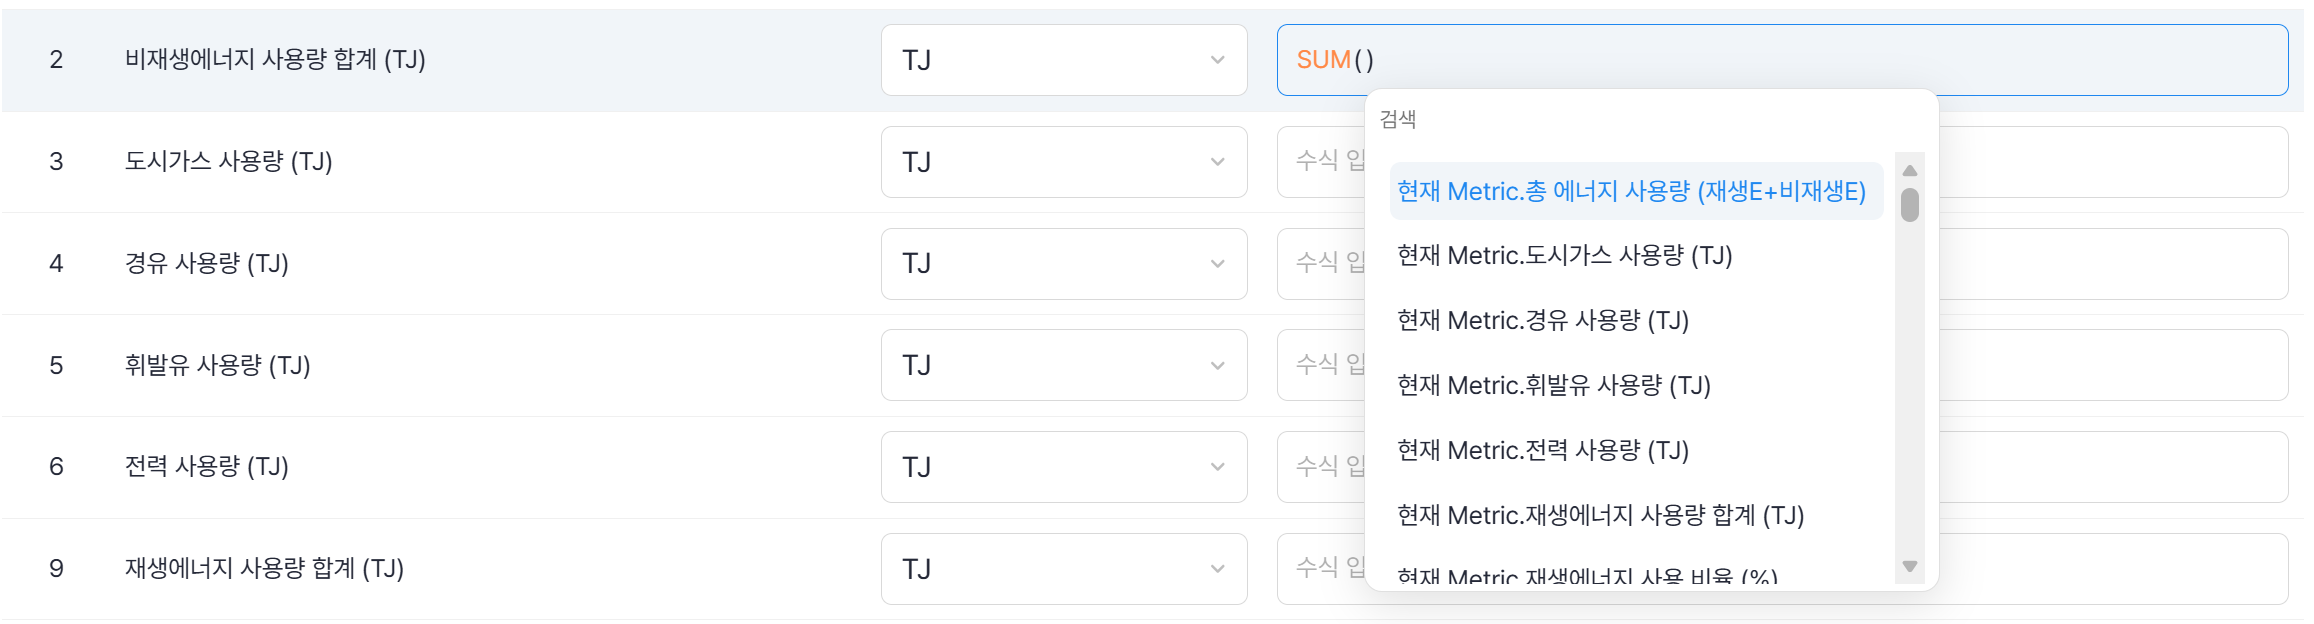Click scrollbar up arrow in metric list
Viewport: 2314px width, 624px height.
1909,170
